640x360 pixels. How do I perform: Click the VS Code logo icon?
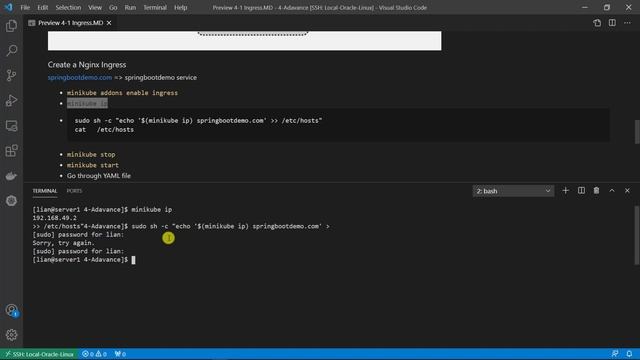(8, 7)
